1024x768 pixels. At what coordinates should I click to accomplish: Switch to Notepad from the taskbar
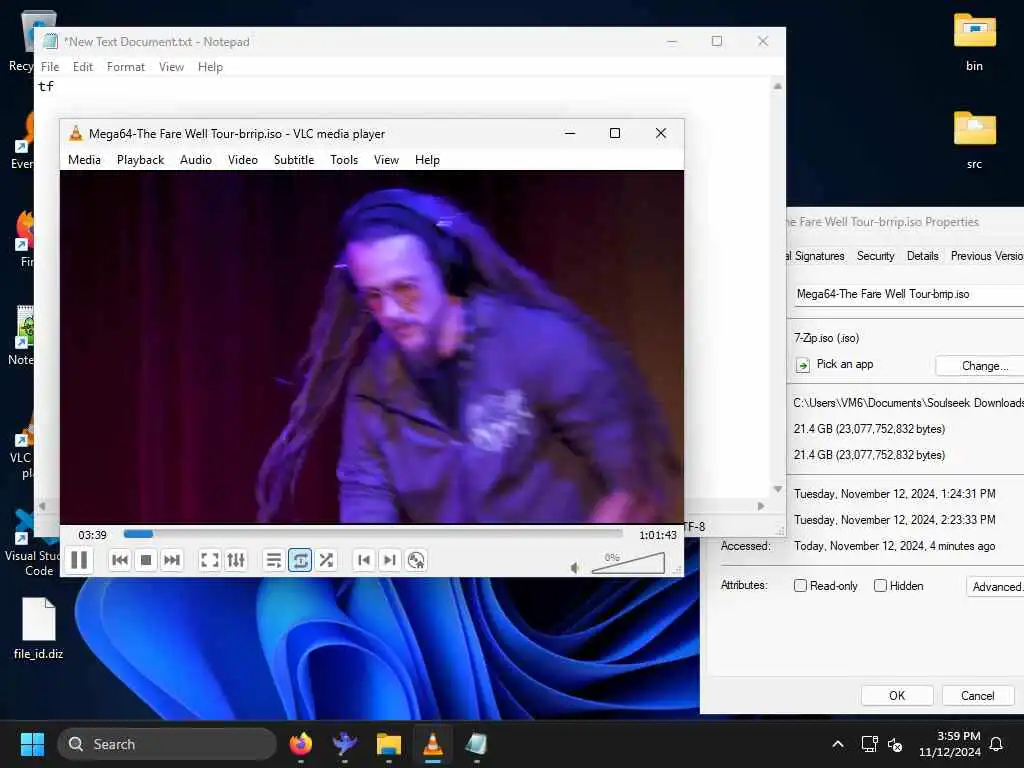coord(476,744)
